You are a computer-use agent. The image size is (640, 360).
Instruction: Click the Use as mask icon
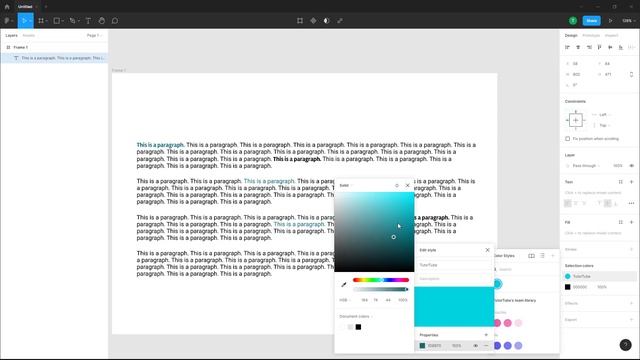tap(326, 21)
